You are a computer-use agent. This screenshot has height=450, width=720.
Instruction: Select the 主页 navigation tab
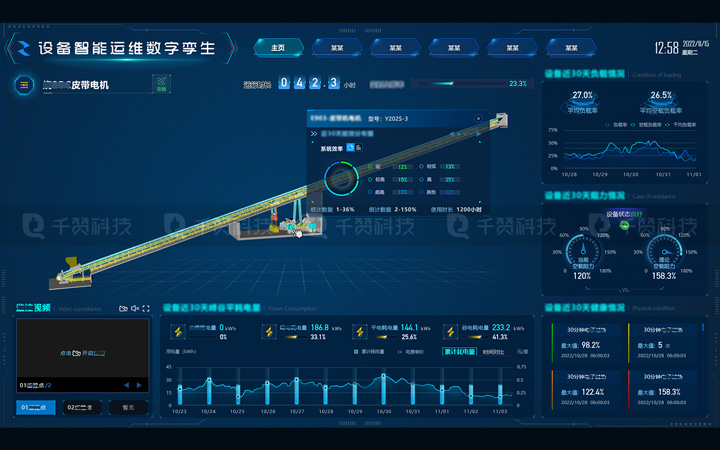(278, 47)
